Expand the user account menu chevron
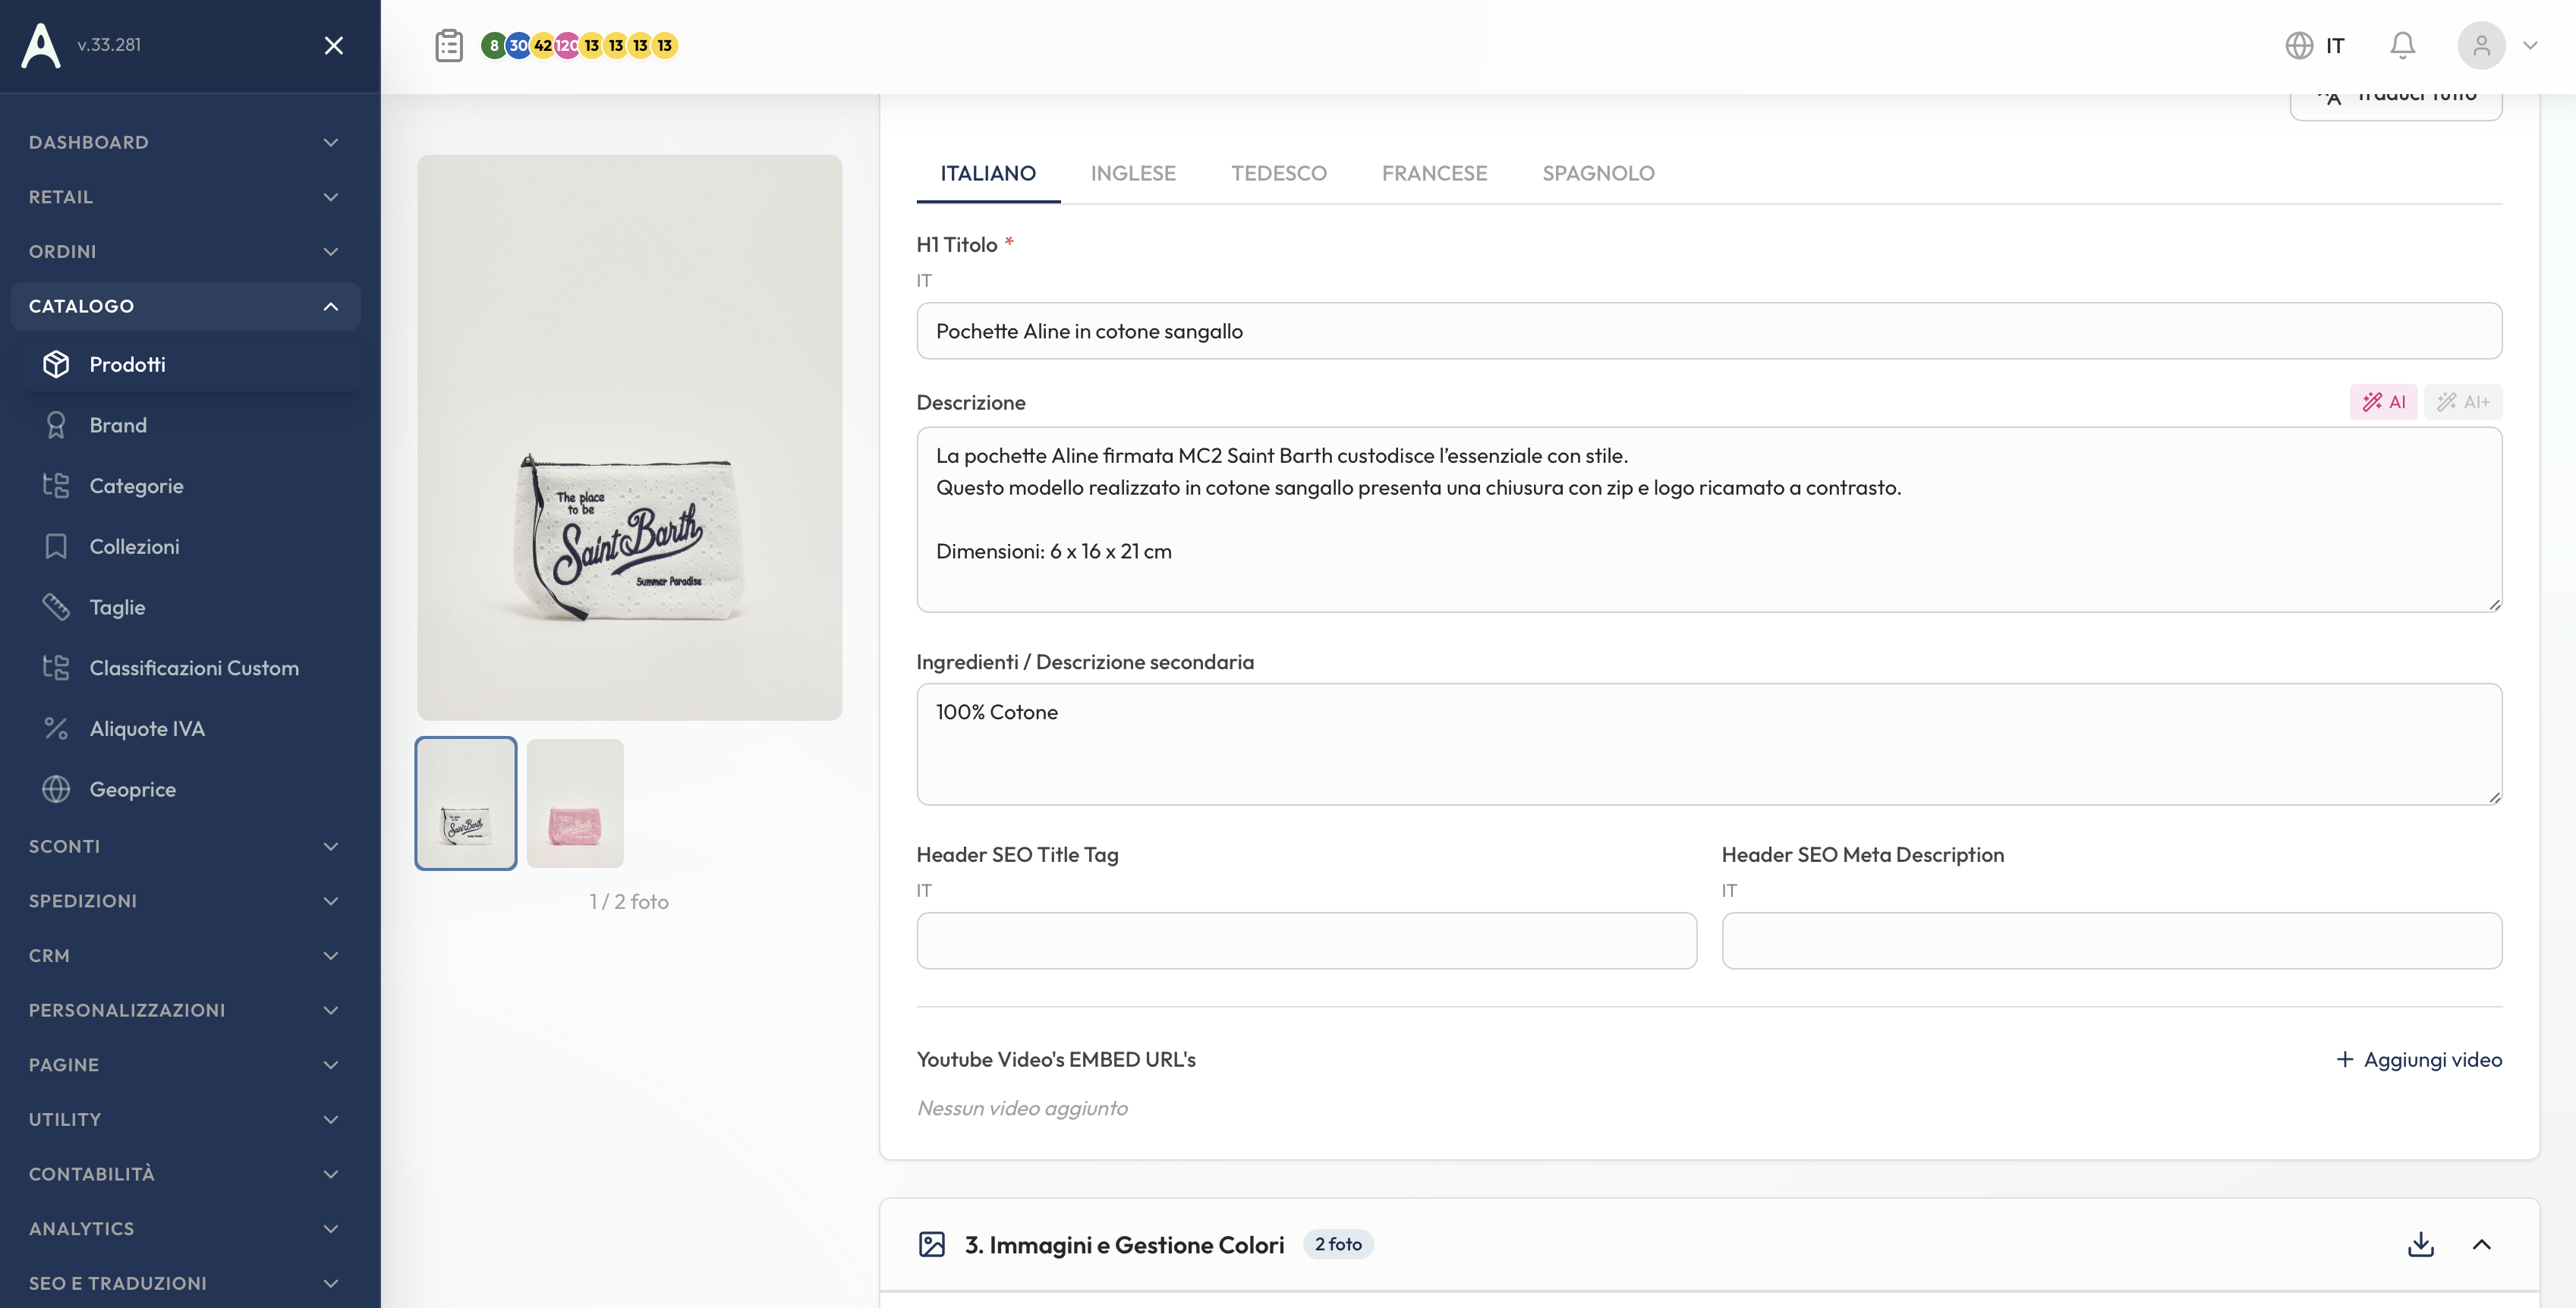2576x1308 pixels. (x=2530, y=45)
